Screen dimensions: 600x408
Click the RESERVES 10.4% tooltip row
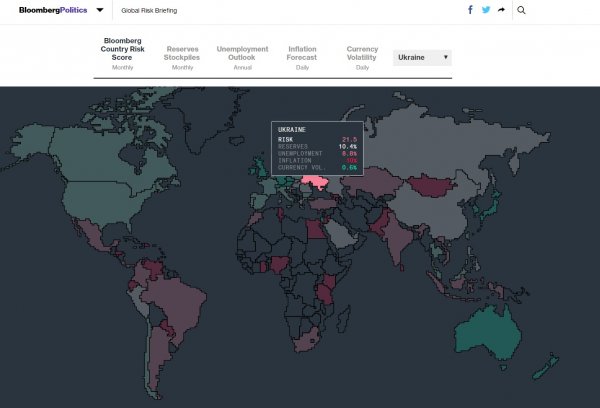(317, 147)
